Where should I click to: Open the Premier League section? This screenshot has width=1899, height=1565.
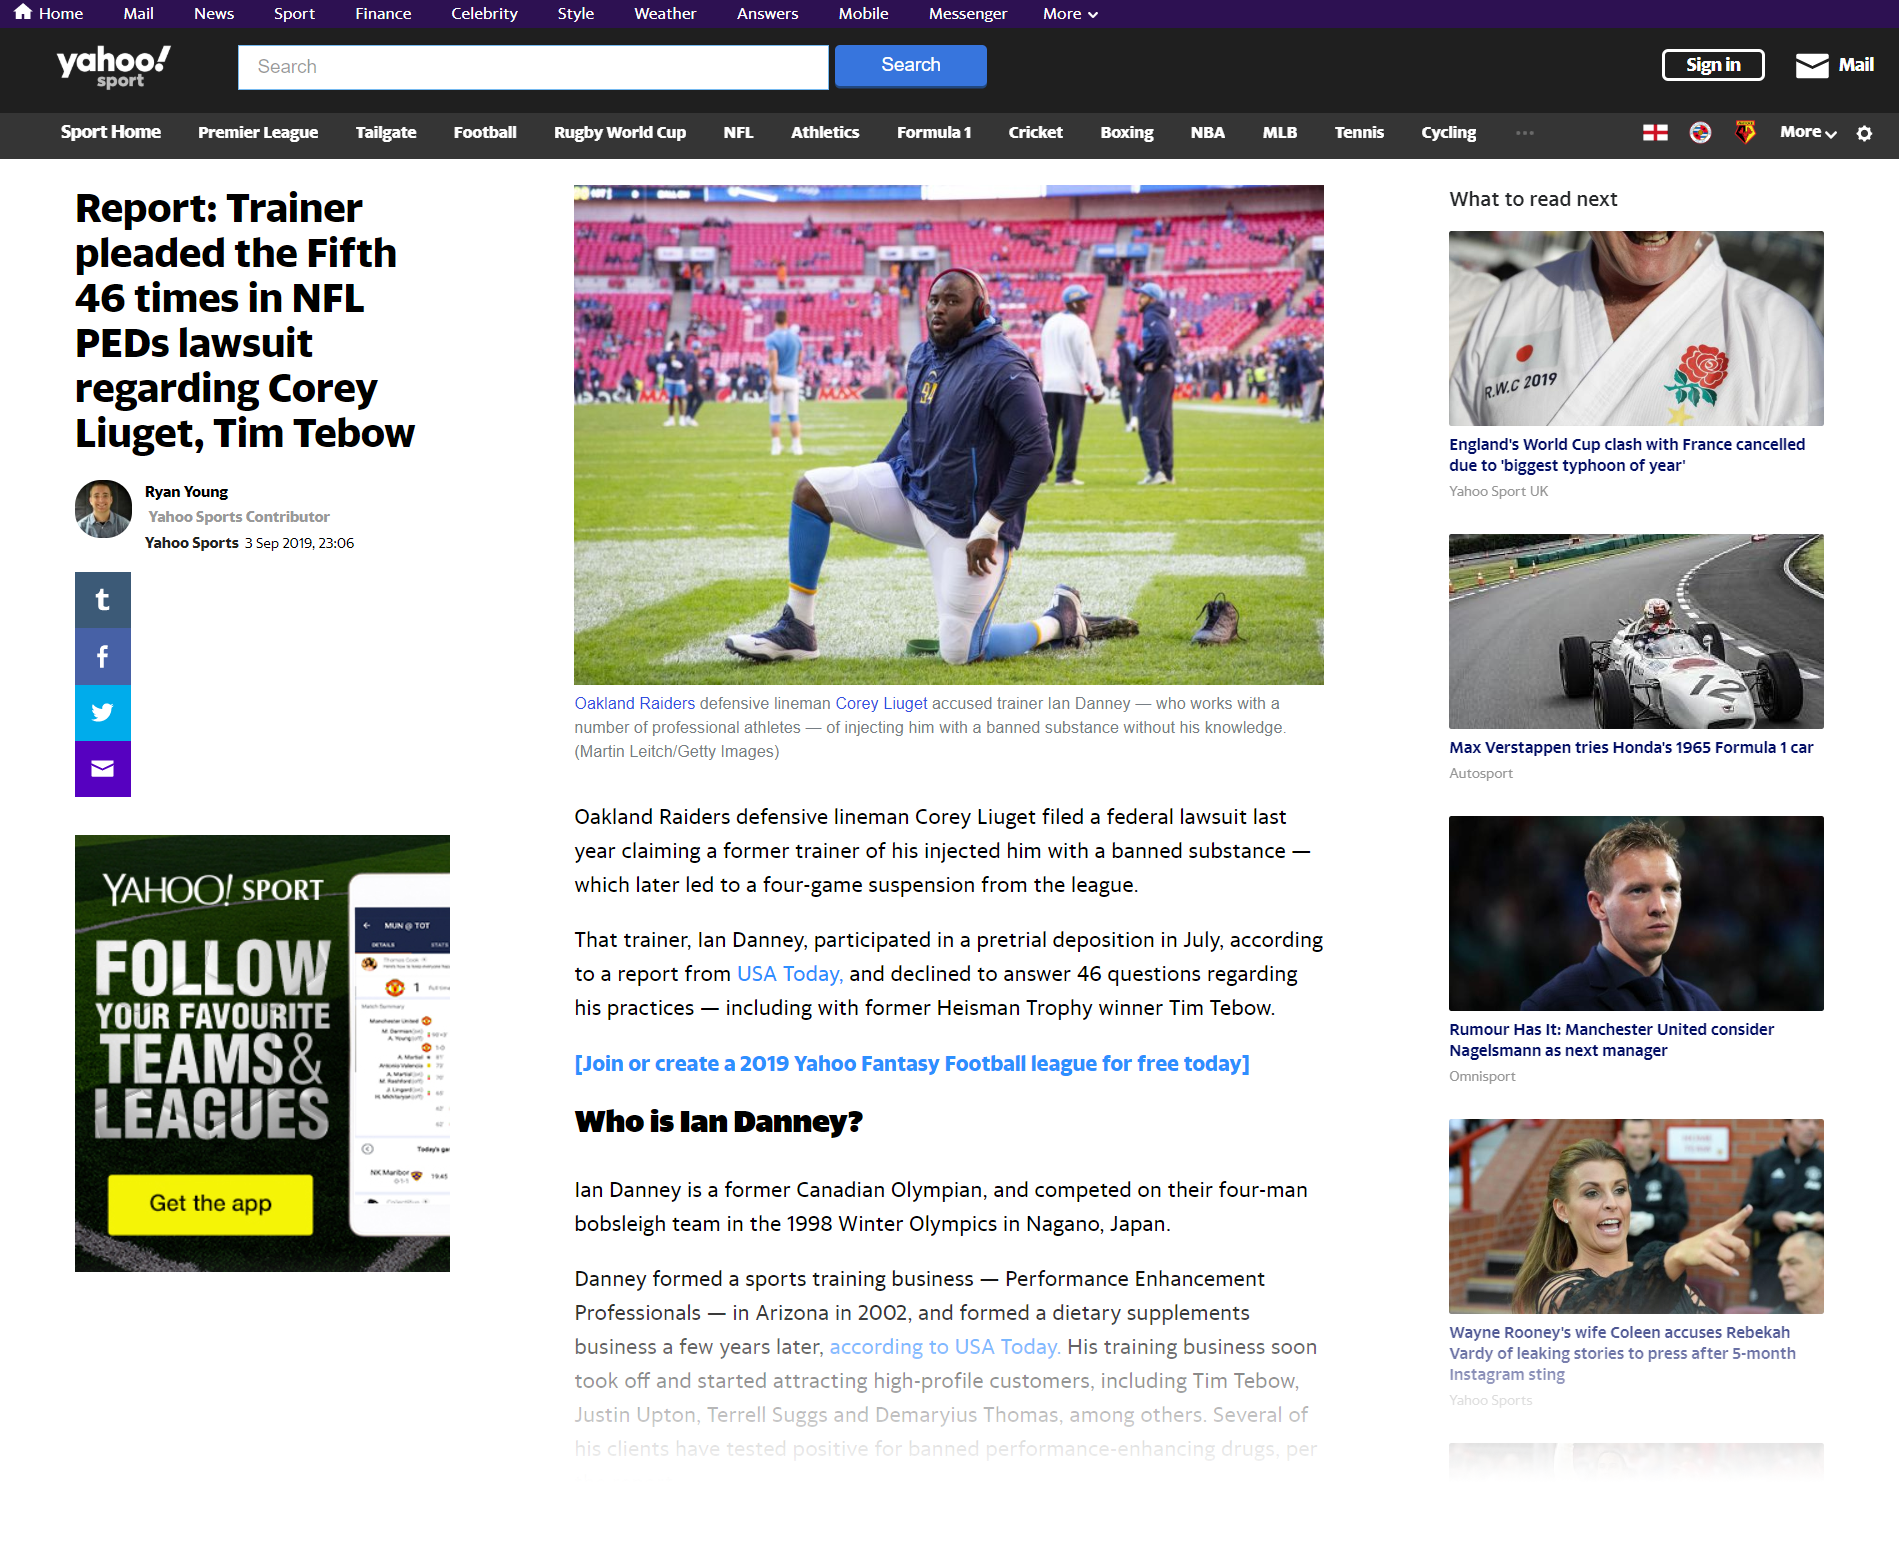258,132
